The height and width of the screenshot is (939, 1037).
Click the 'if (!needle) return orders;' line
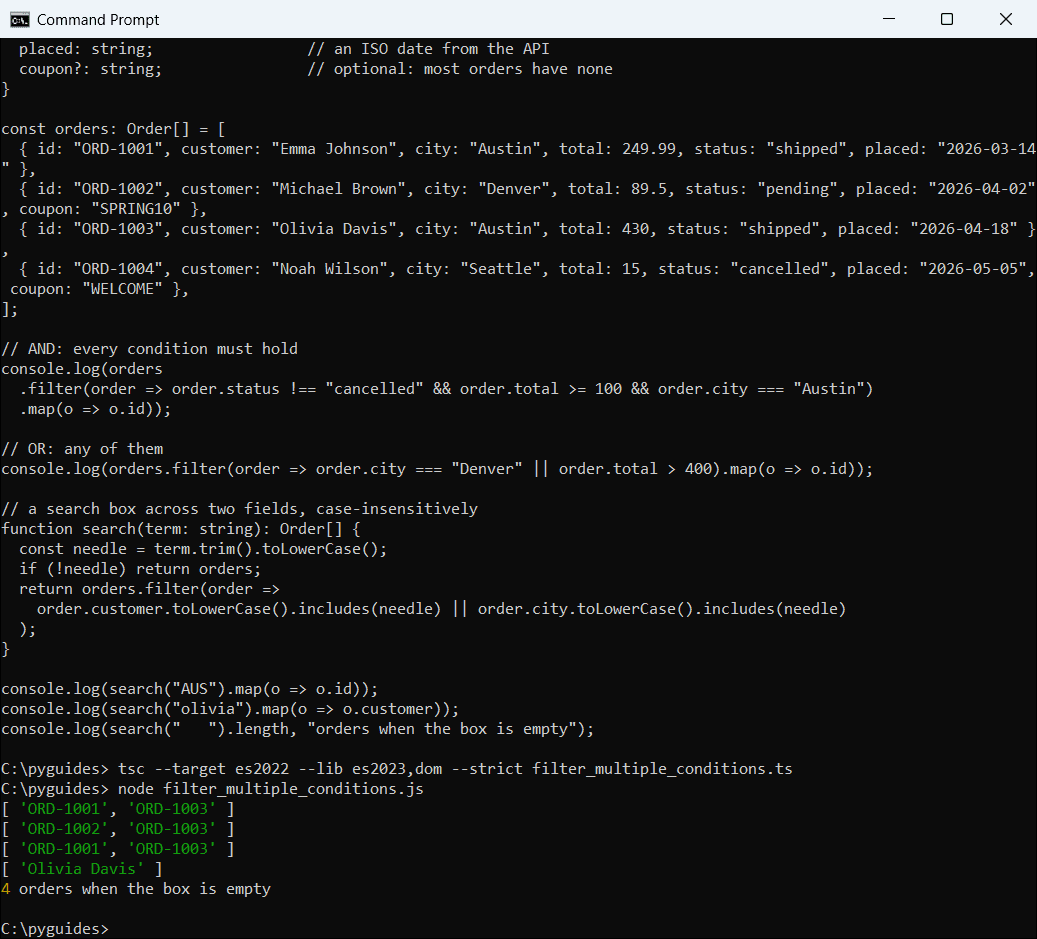point(140,569)
